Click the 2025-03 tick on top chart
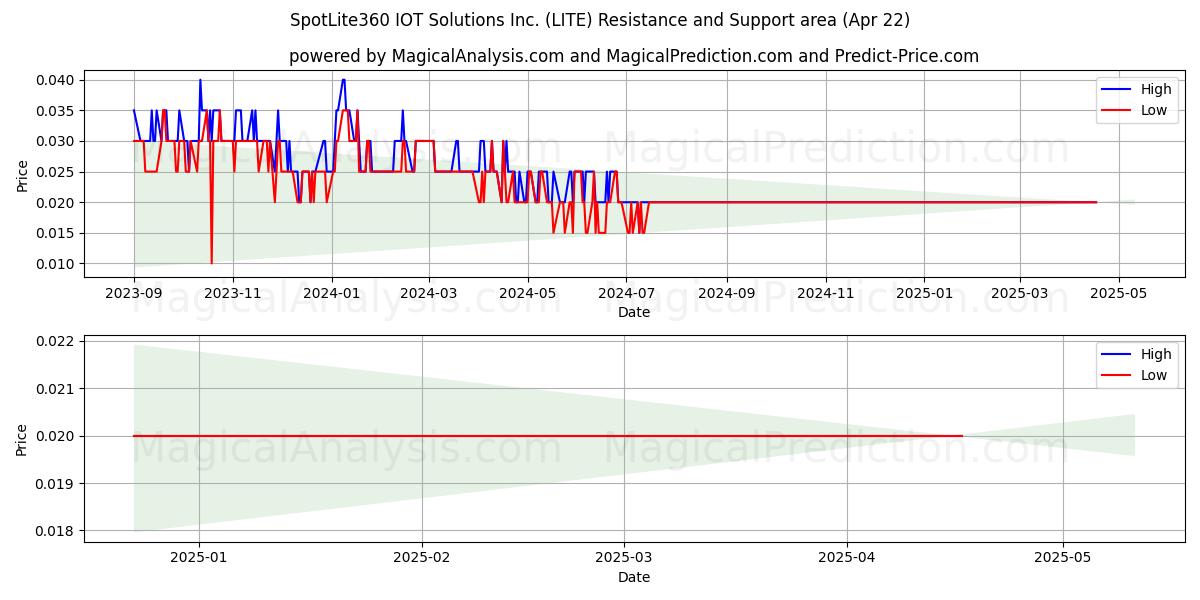Viewport: 1200px width, 600px height. 1019,293
